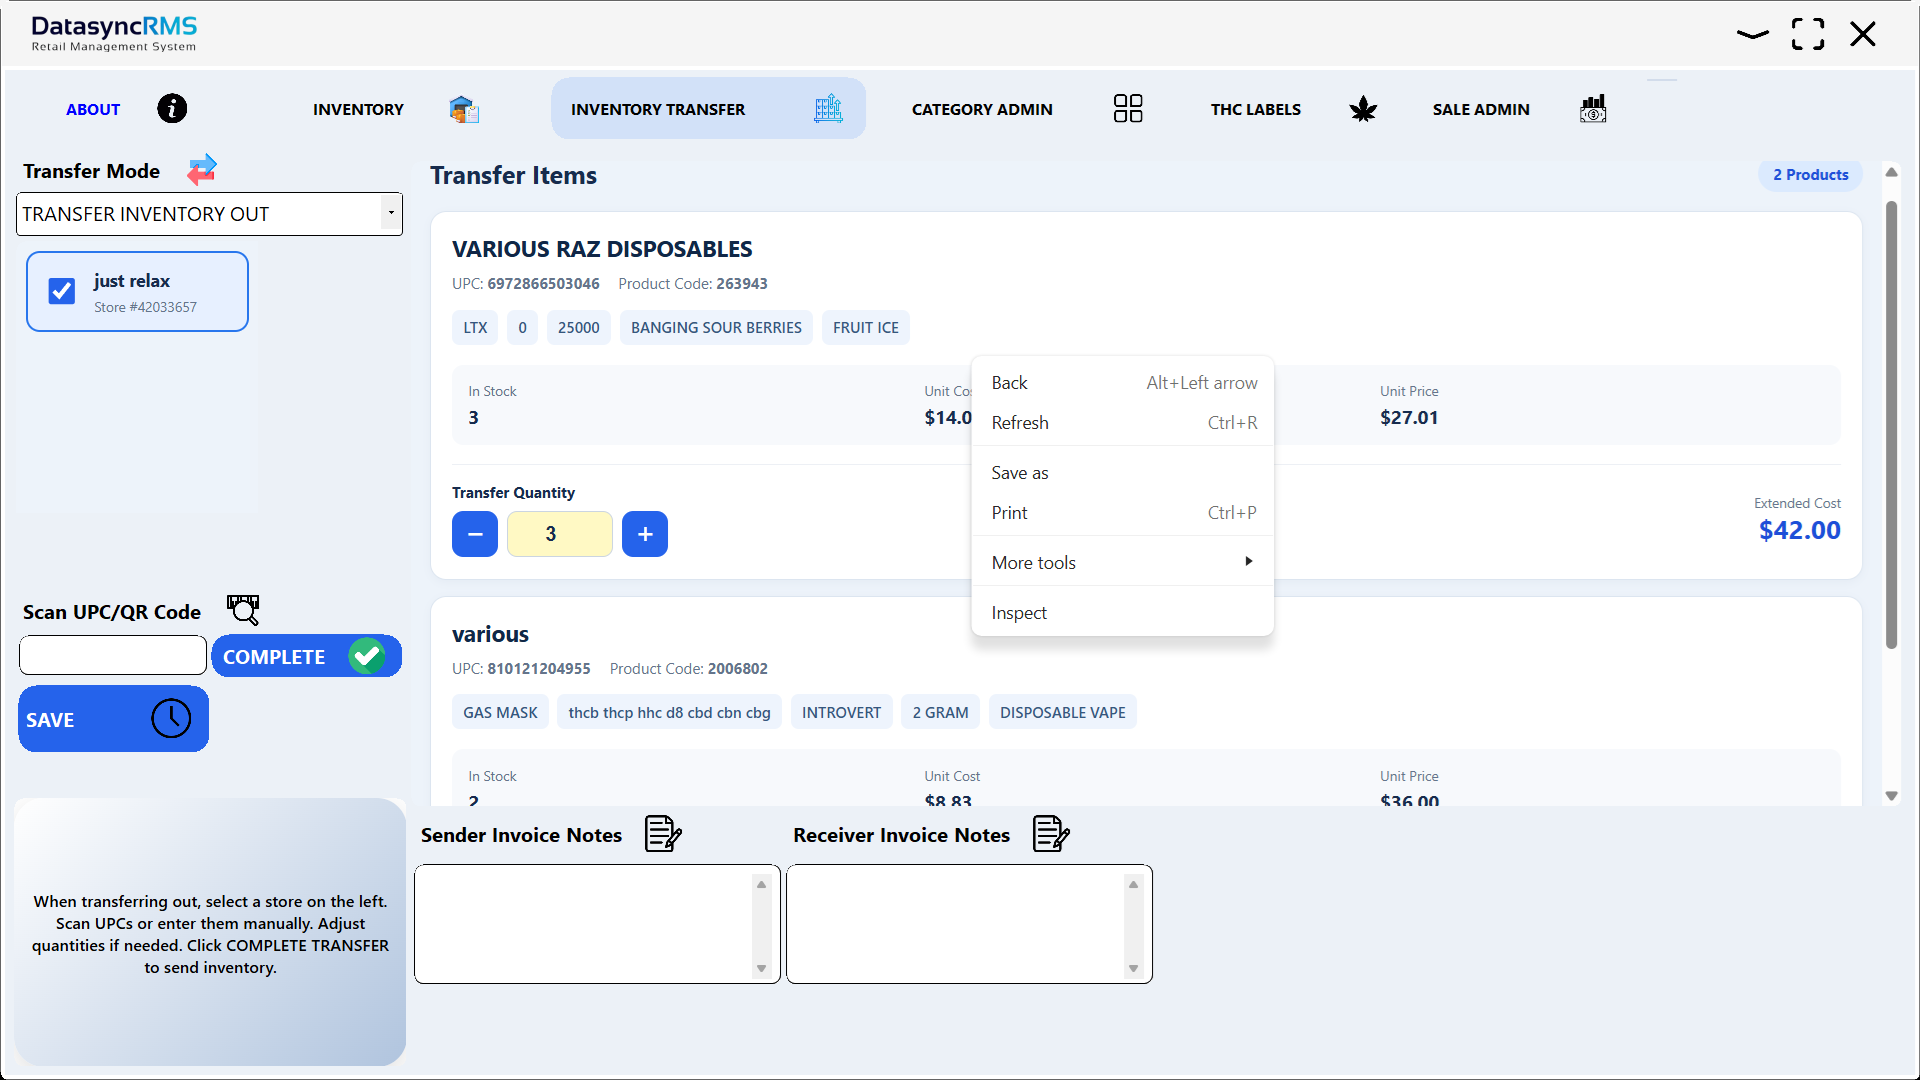The width and height of the screenshot is (1920, 1080).
Task: Click the 2 Products badge
Action: tap(1810, 175)
